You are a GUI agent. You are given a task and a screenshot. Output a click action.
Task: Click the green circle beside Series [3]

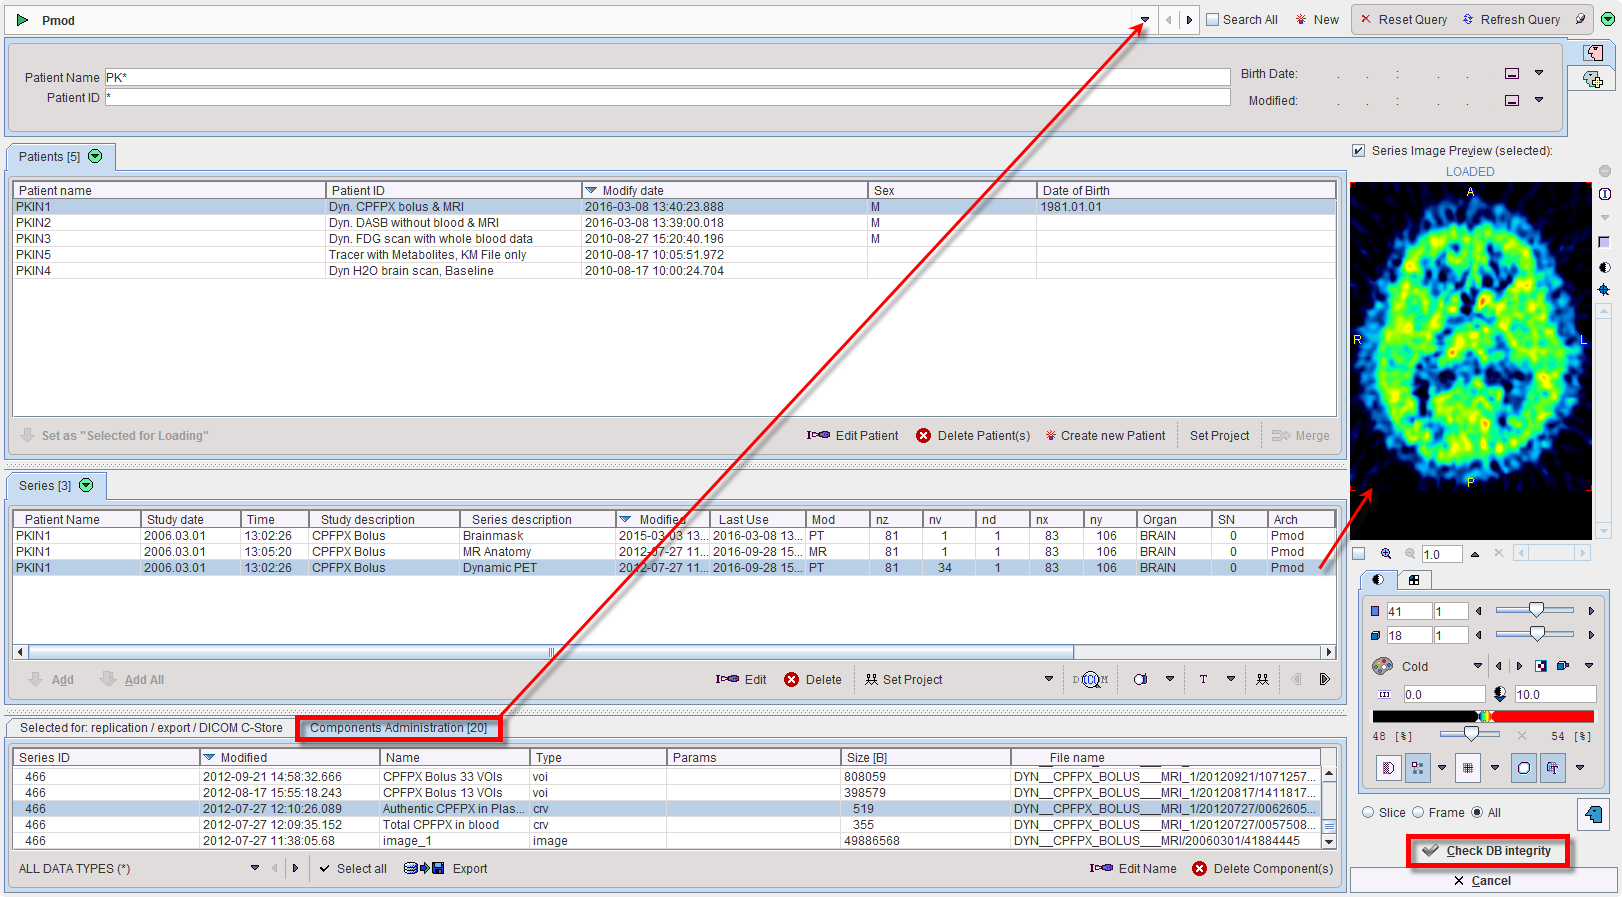[86, 485]
